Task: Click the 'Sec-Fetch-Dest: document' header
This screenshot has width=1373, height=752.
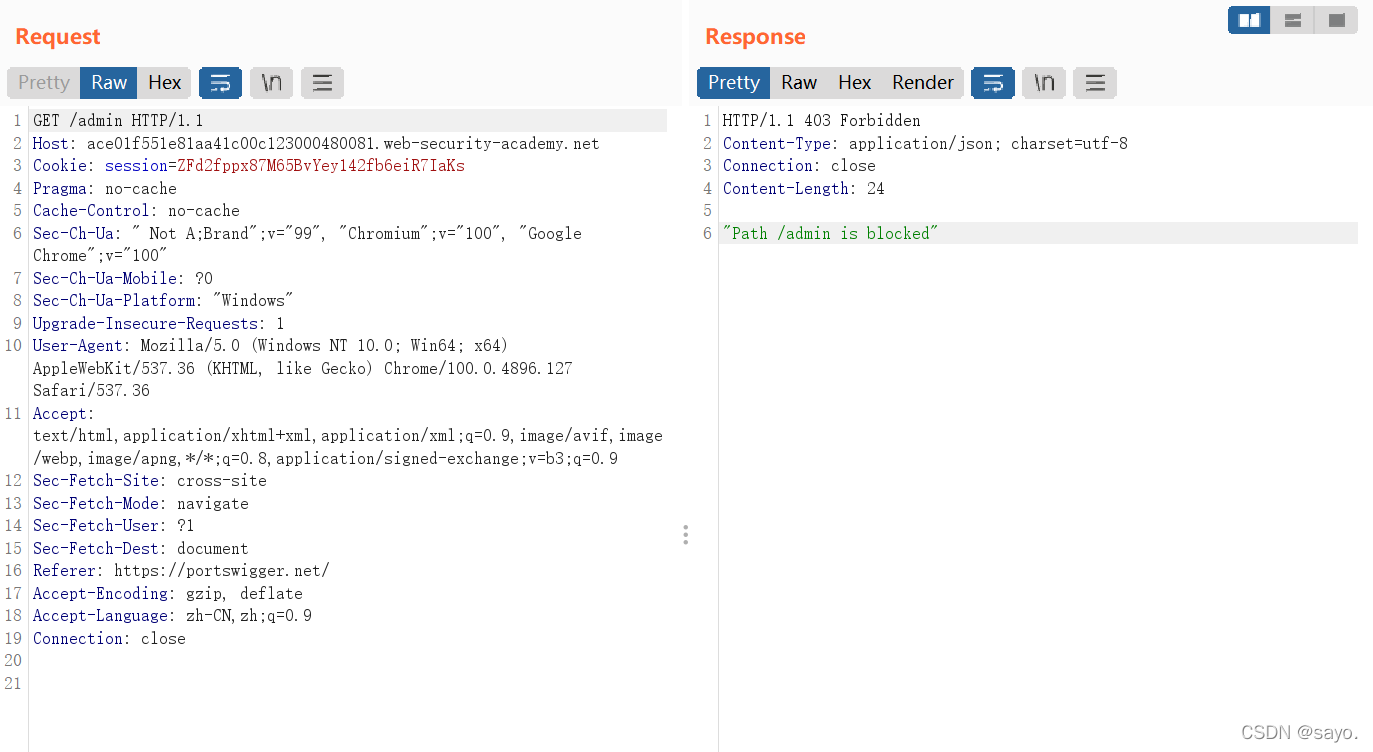Action: tap(141, 548)
